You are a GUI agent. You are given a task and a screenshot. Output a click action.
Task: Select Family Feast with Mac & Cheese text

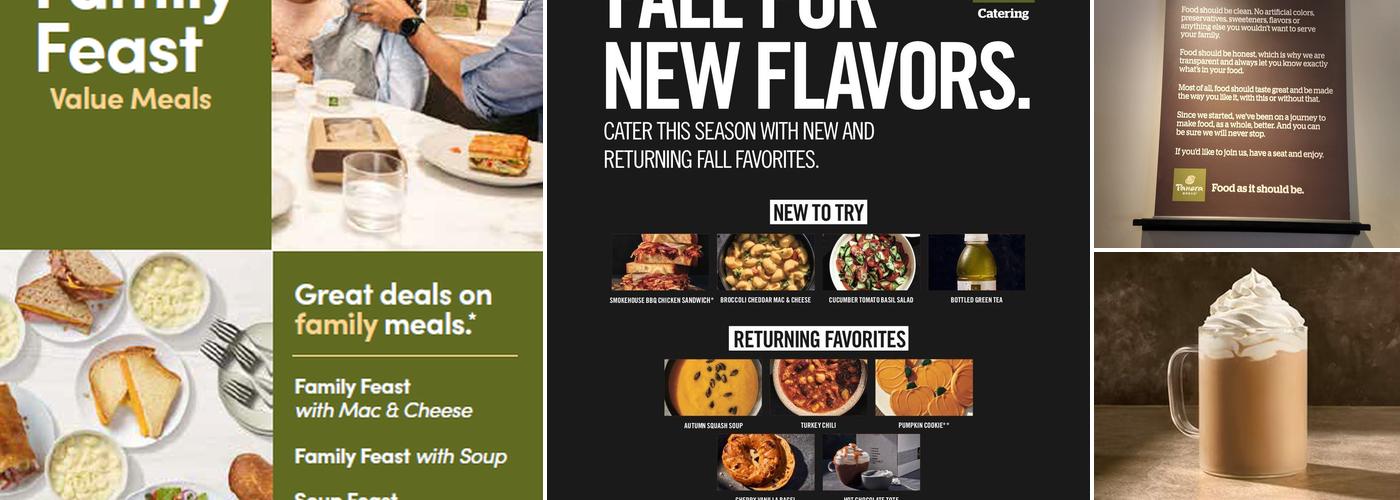383,398
